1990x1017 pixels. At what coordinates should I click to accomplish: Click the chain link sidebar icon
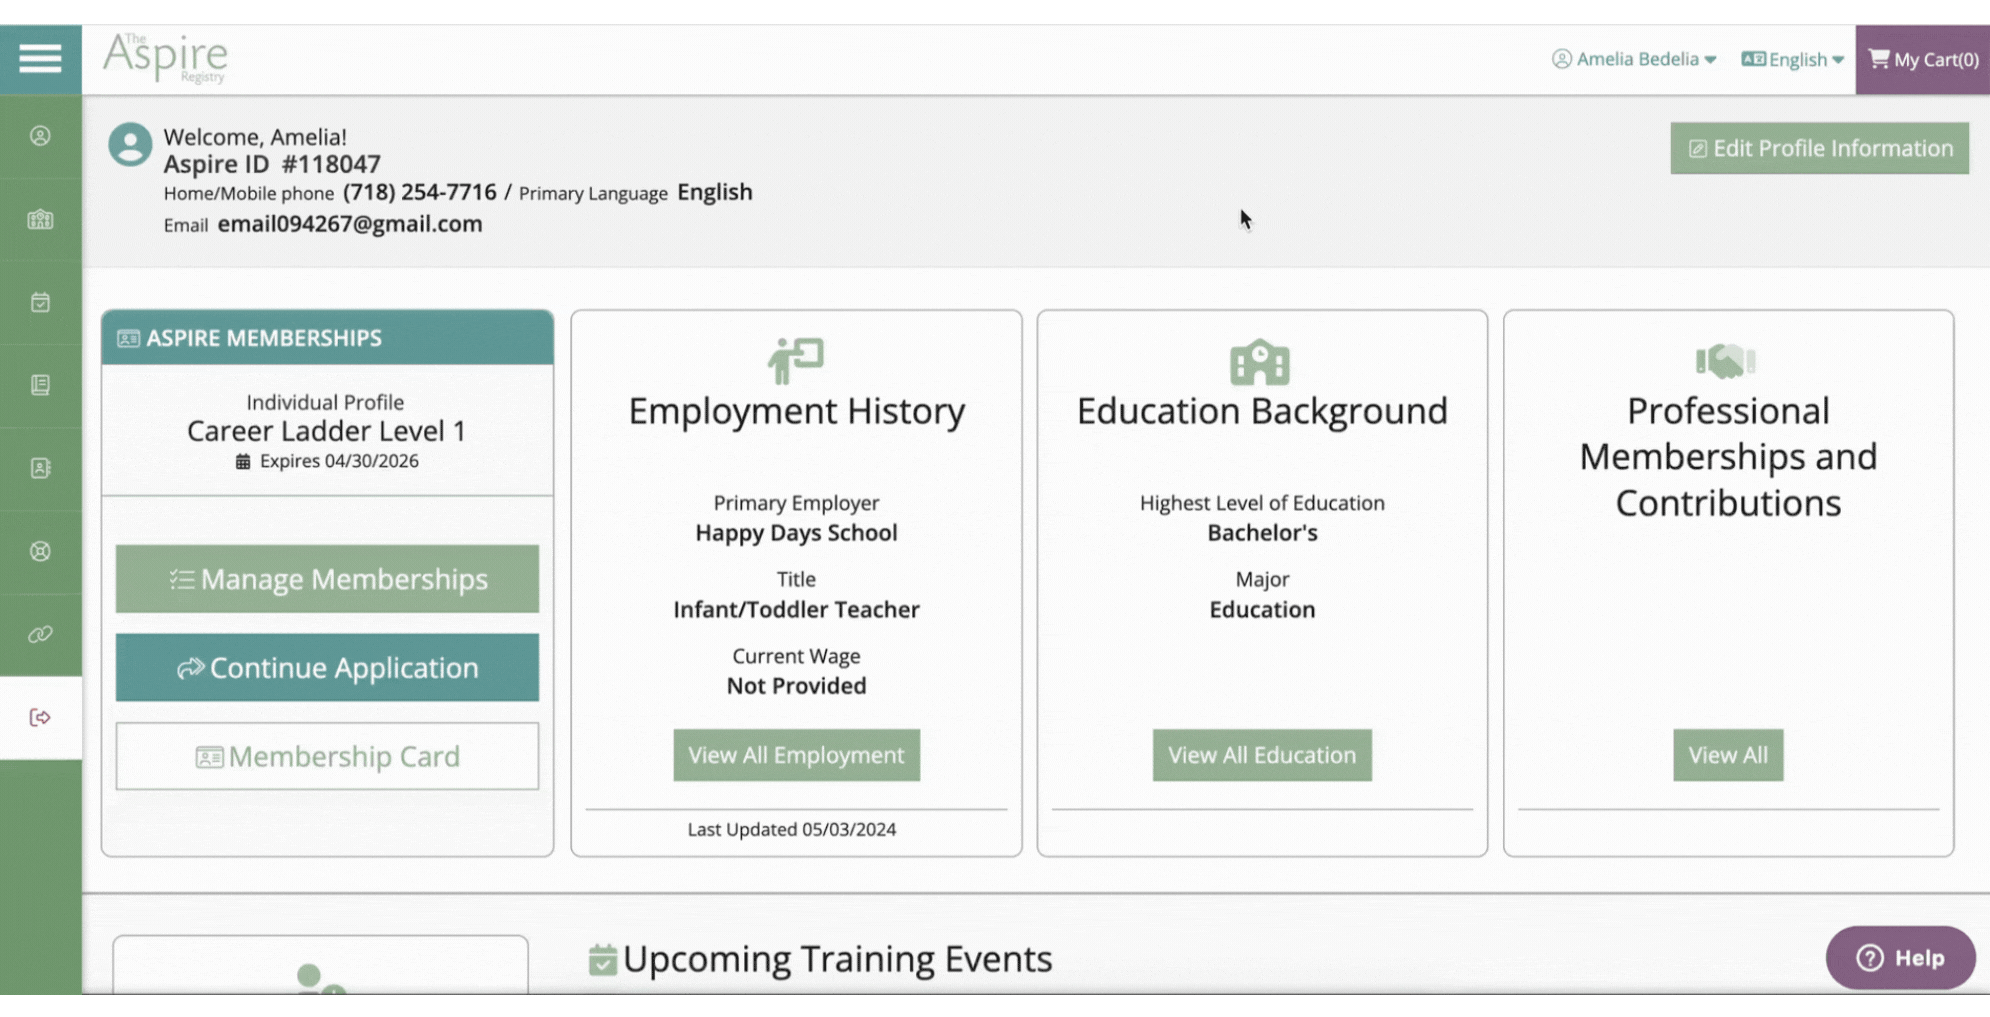click(40, 634)
